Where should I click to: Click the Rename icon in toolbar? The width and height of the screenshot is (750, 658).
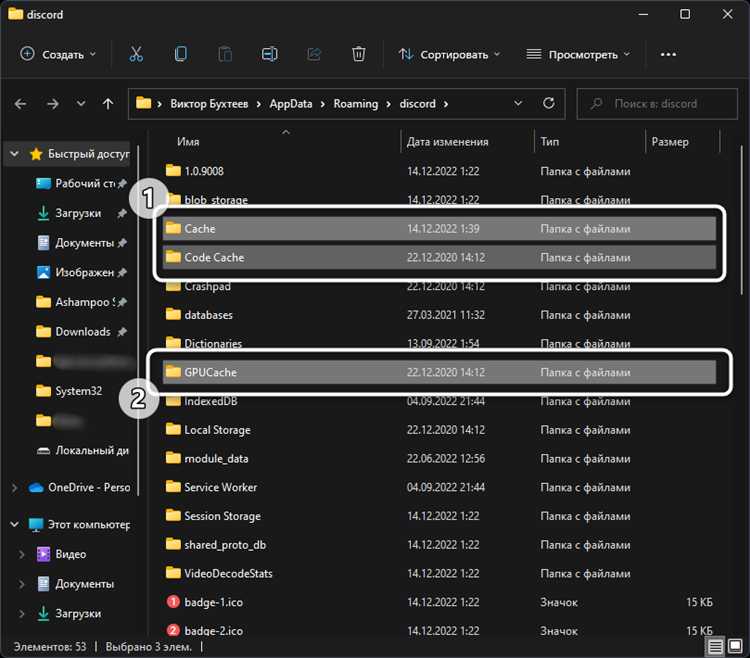click(x=269, y=54)
